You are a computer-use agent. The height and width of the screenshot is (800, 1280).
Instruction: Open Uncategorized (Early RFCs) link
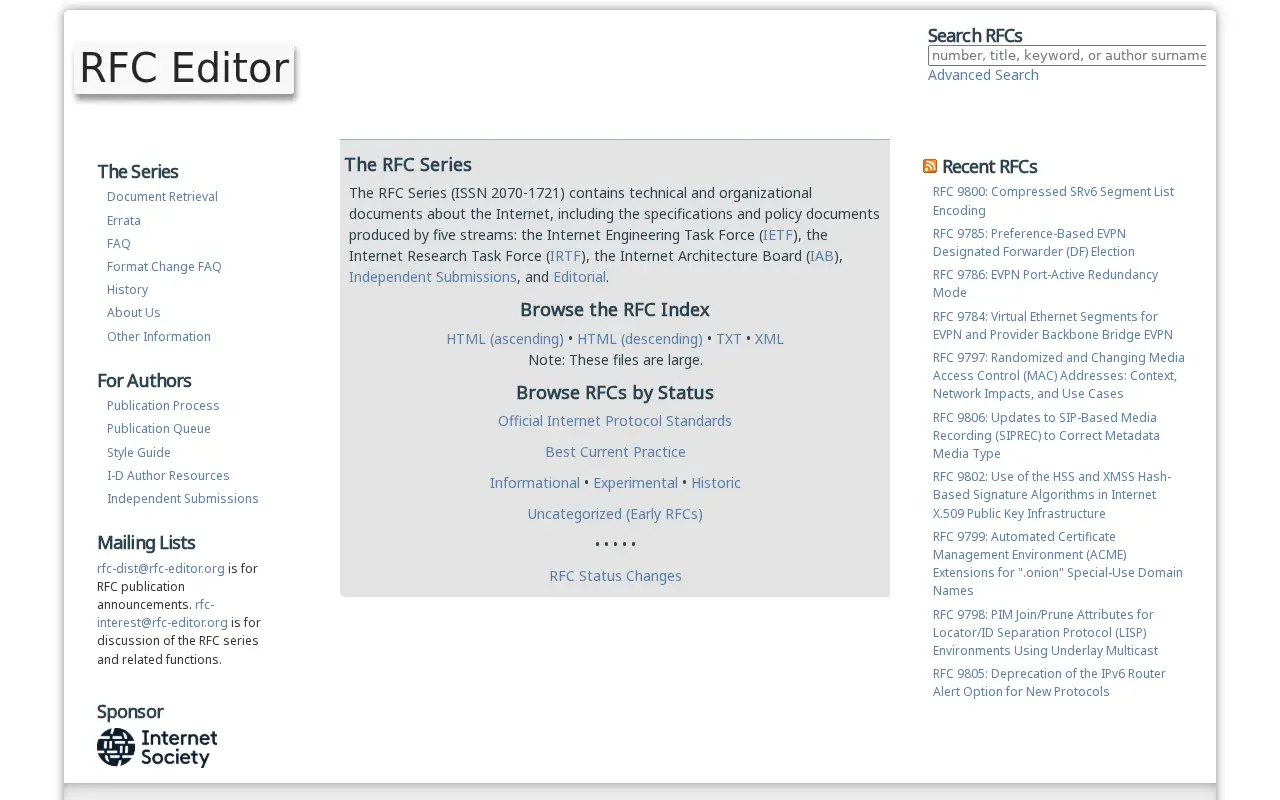coord(615,514)
